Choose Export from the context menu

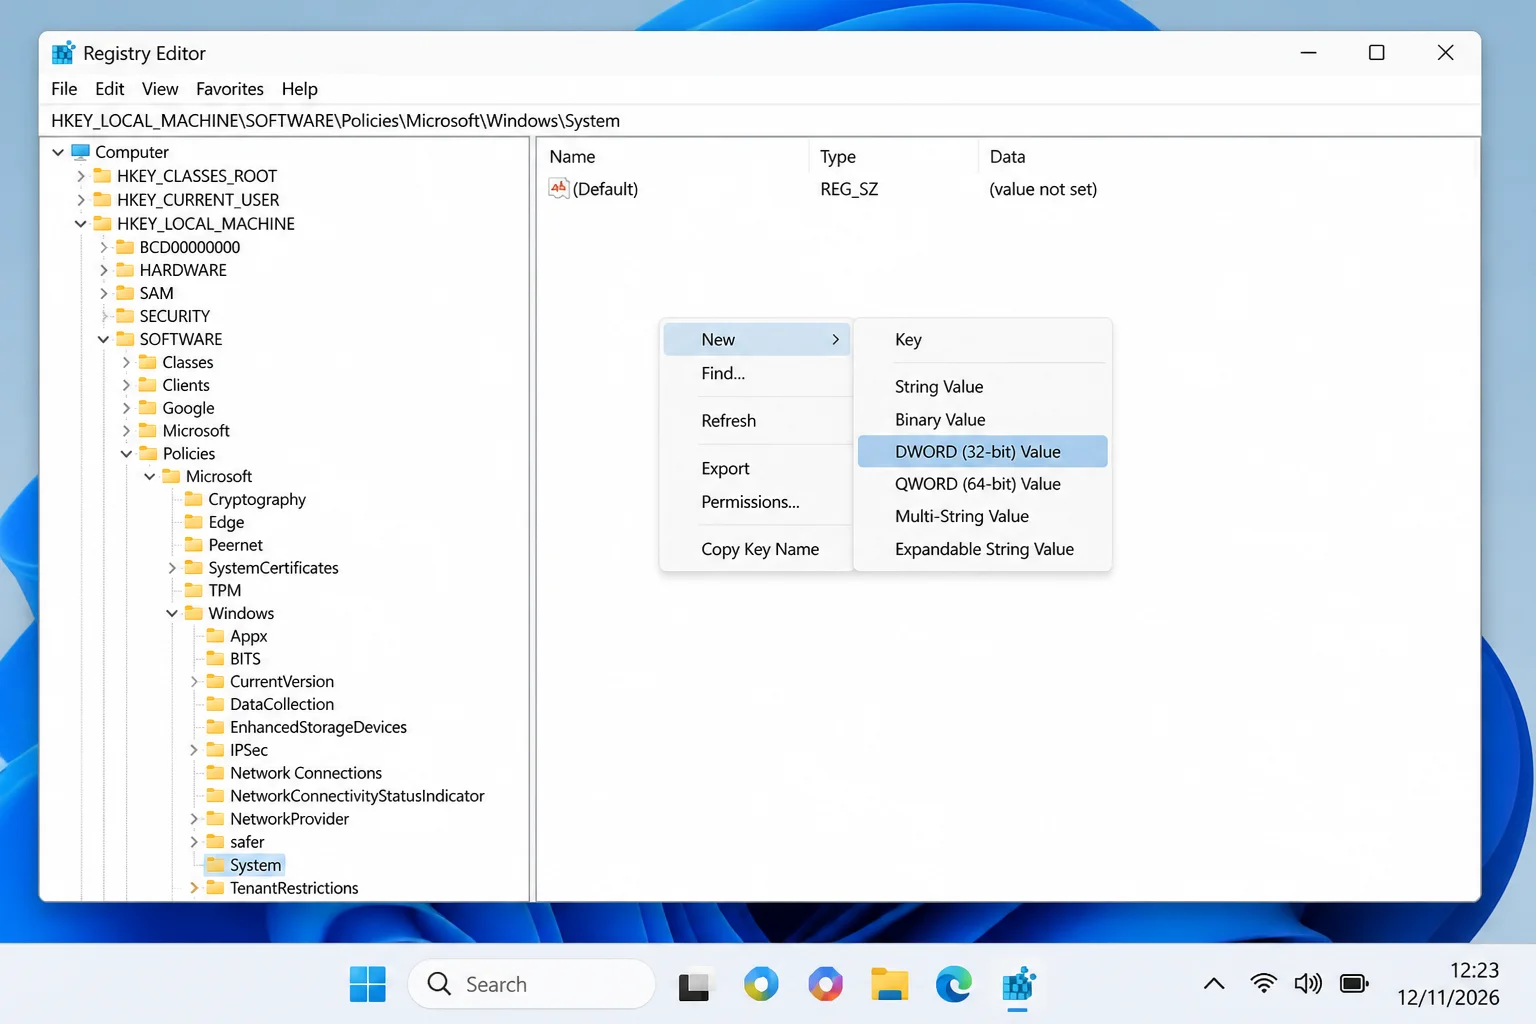click(x=757, y=468)
